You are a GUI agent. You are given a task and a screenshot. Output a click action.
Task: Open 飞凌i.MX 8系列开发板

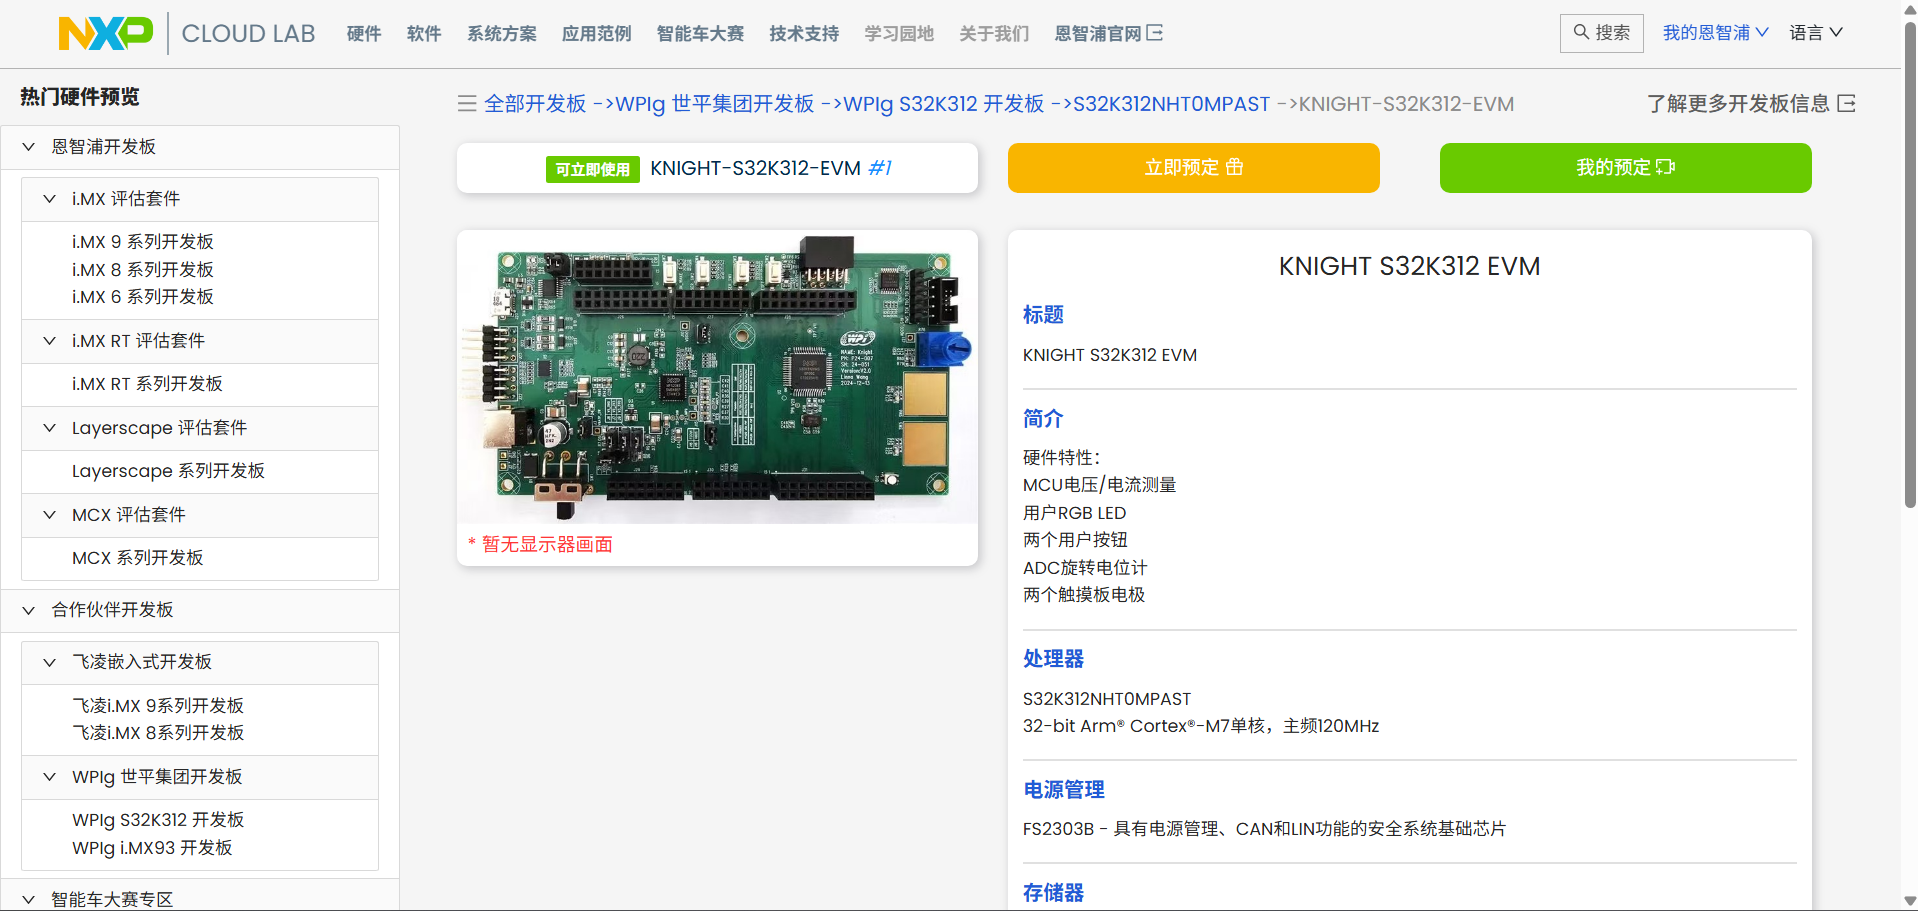pos(158,733)
